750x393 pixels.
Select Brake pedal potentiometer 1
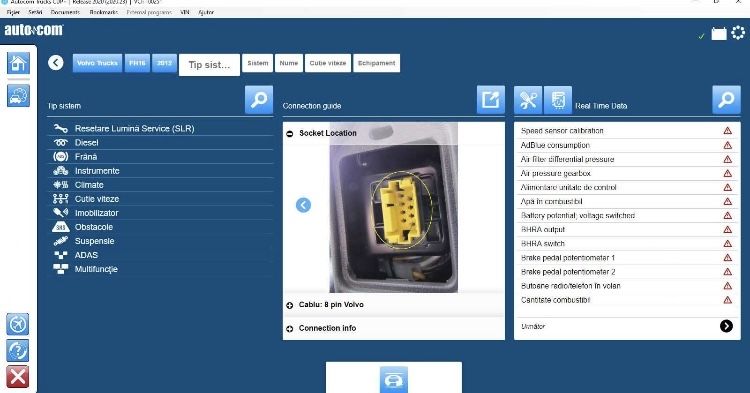tap(627, 258)
